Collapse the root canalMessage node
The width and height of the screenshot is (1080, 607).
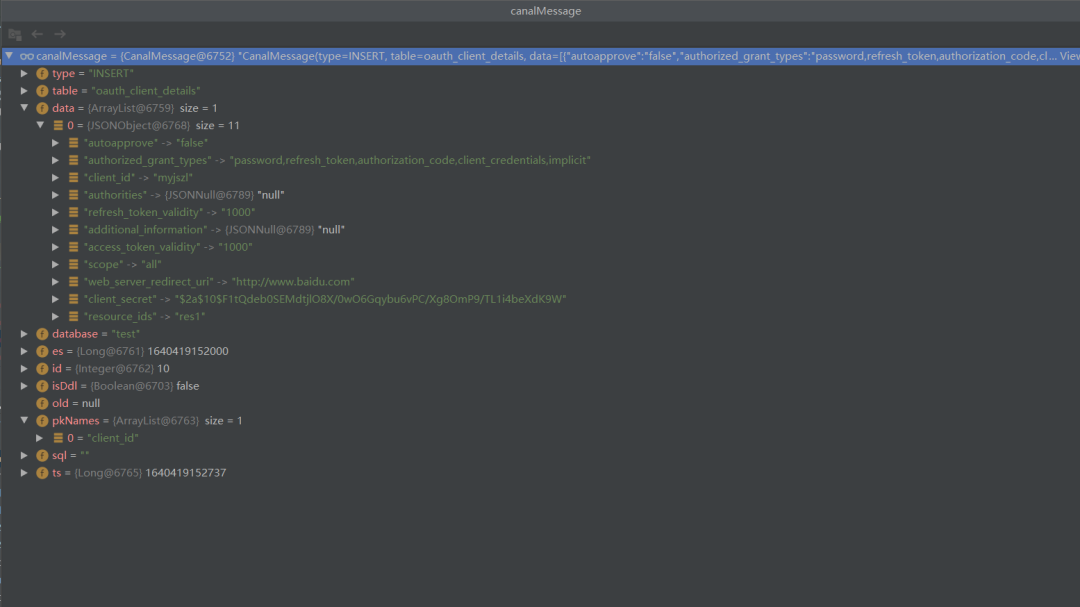(x=9, y=56)
